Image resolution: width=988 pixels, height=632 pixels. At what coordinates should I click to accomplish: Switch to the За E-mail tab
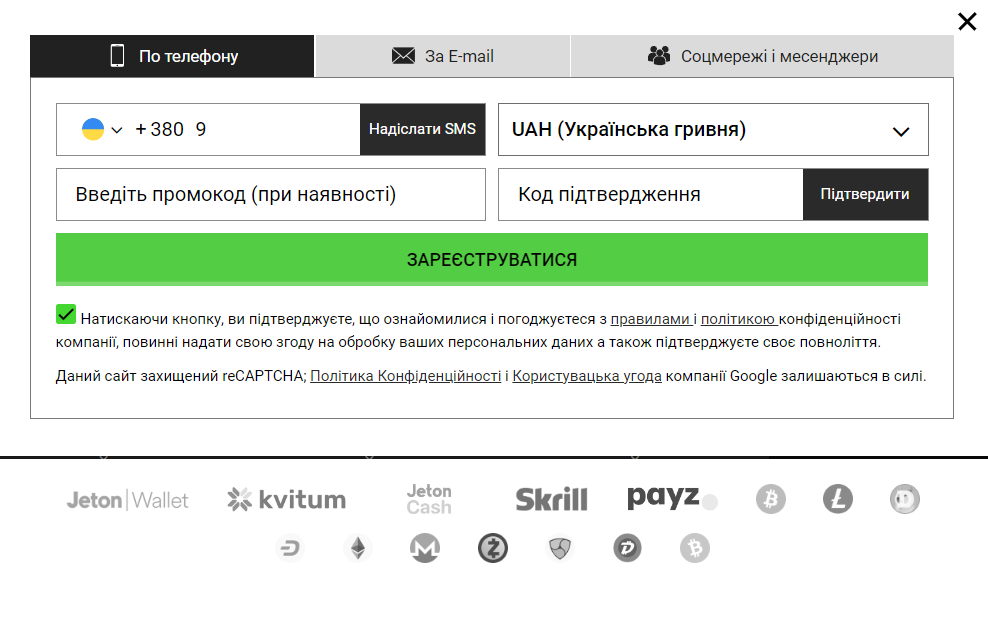click(442, 56)
